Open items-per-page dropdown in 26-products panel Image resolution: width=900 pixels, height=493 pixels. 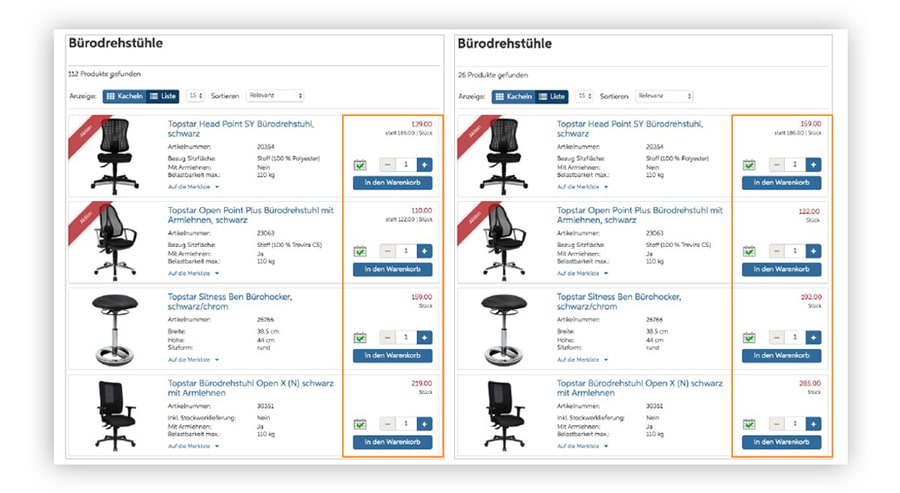584,96
